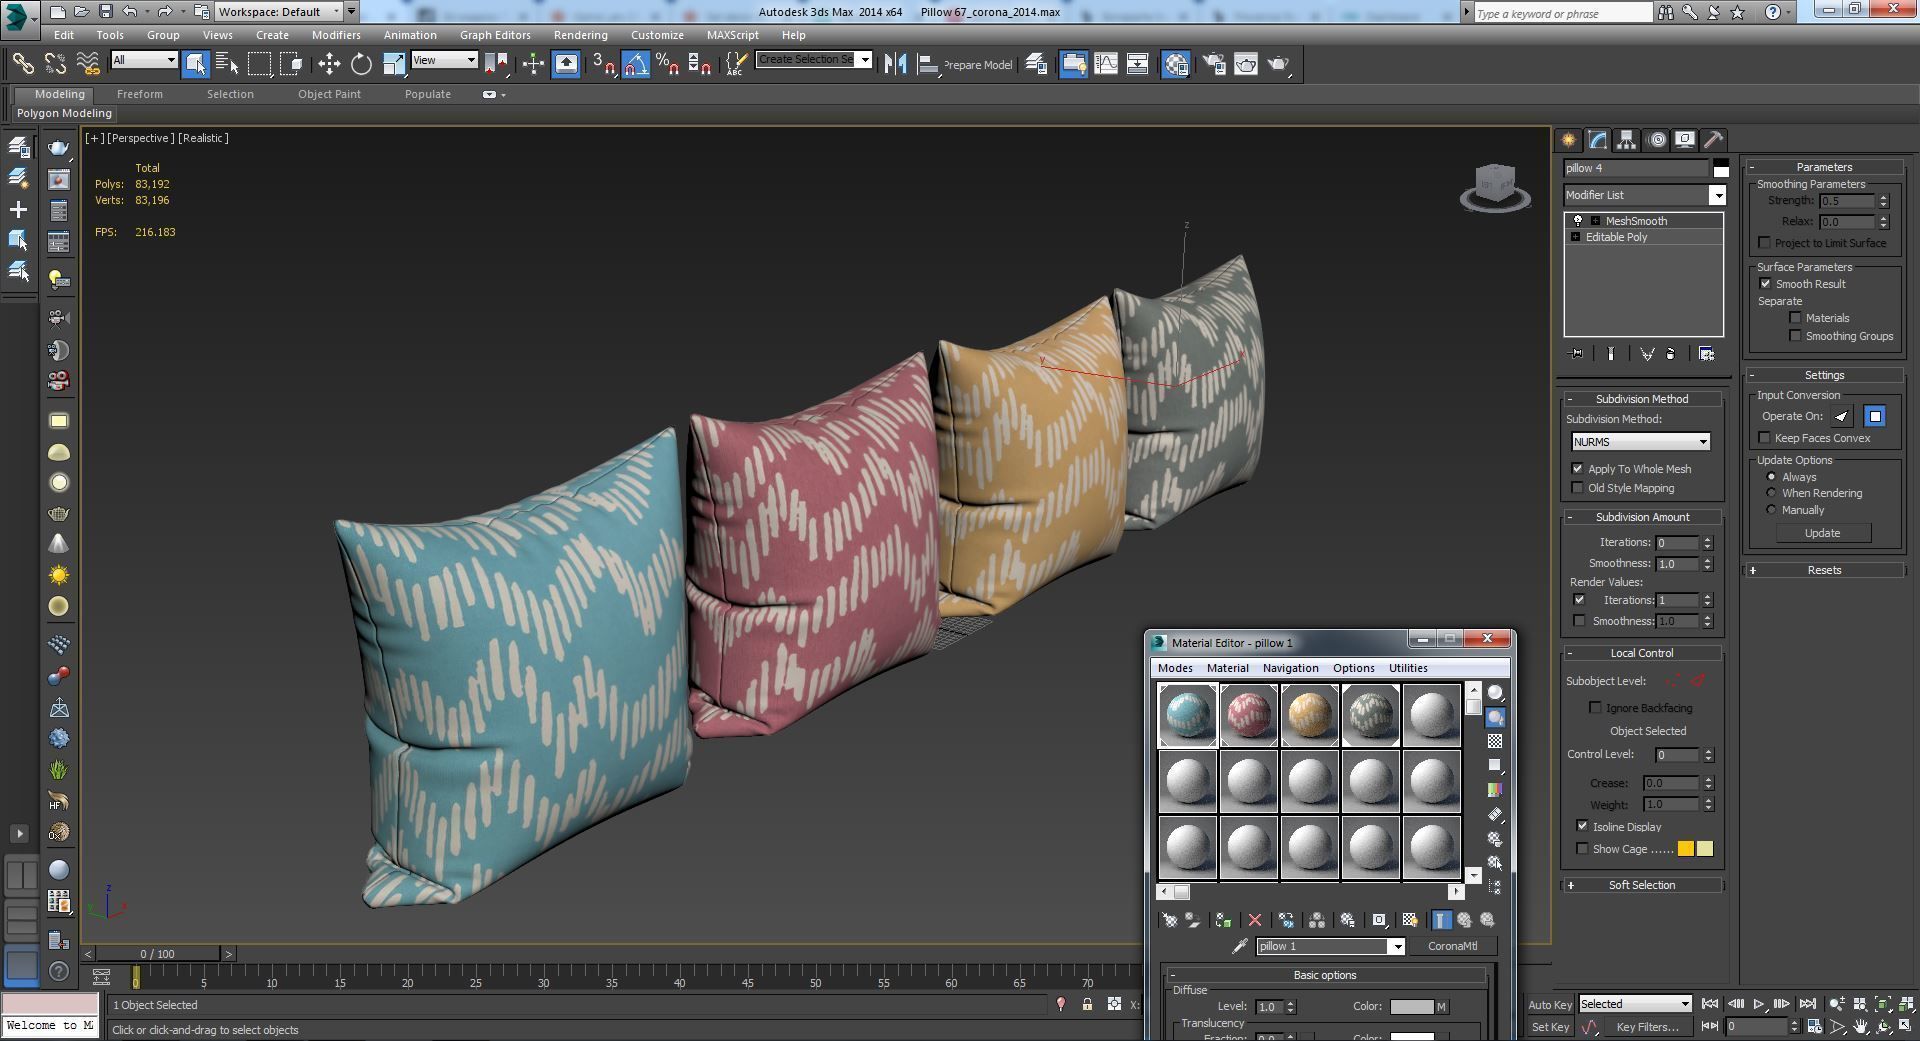
Task: Select the Scale tool in main toolbar
Action: 394,64
